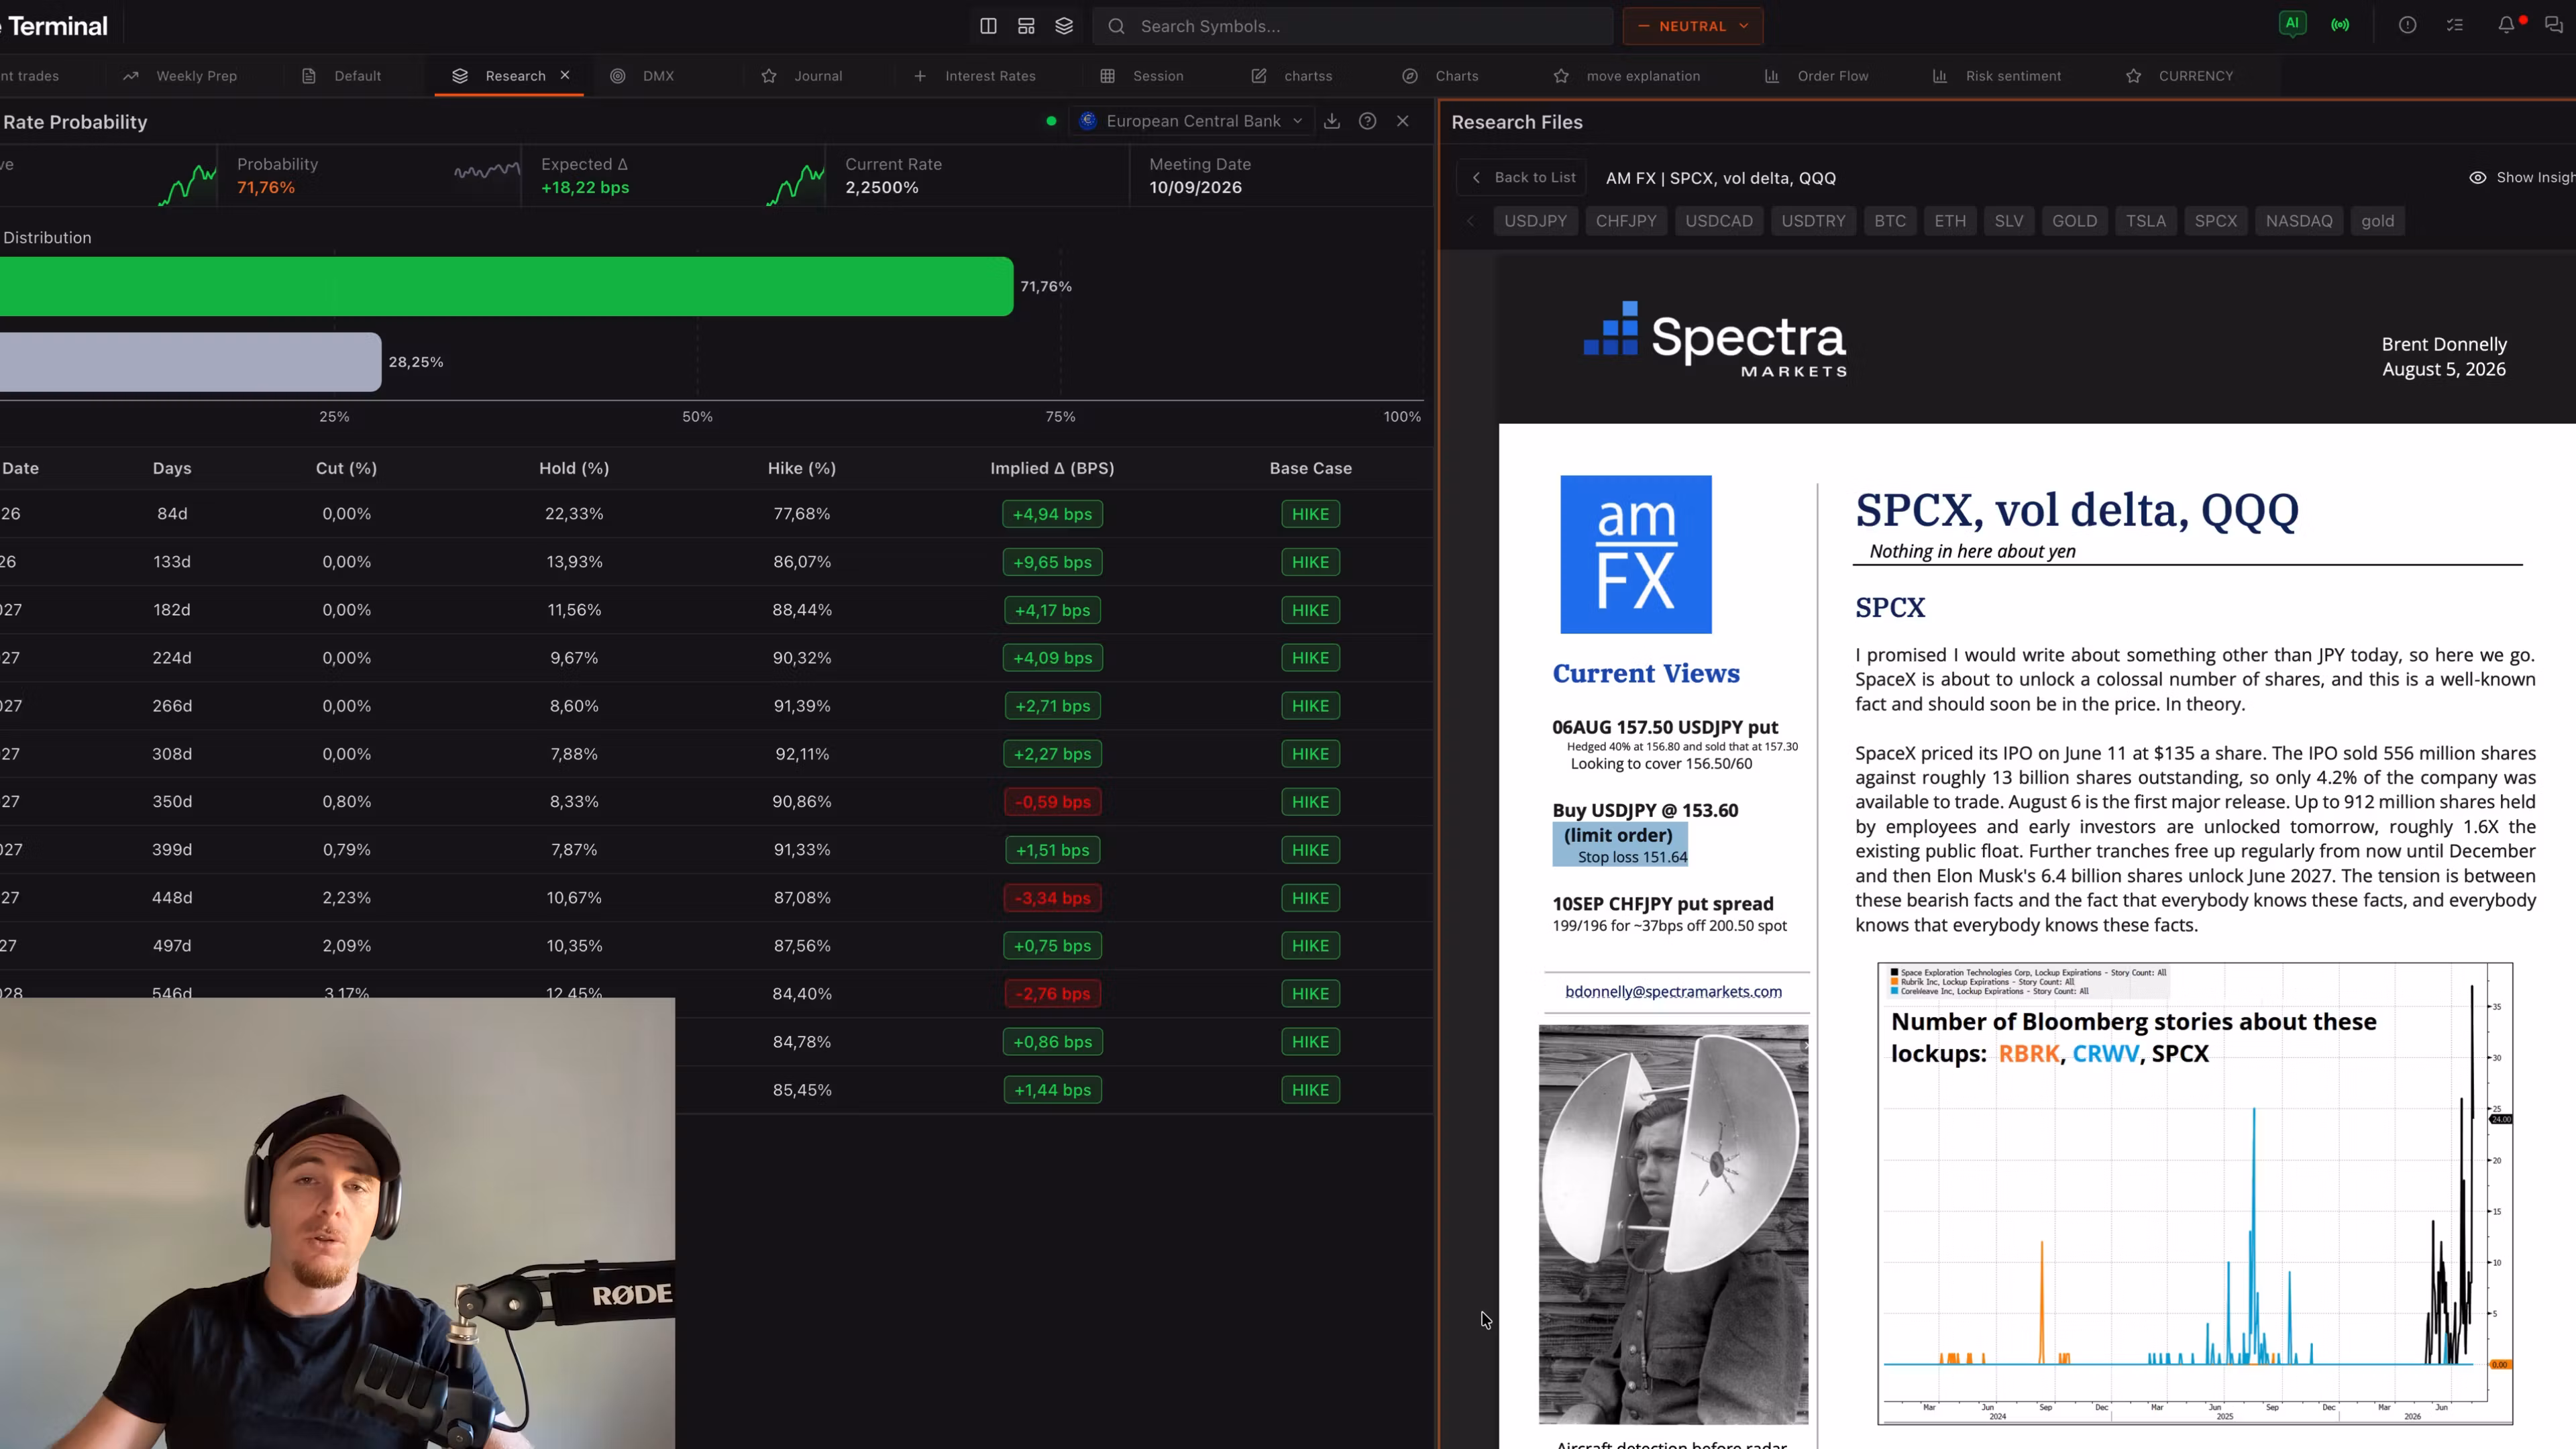
Task: Select the BTC tag
Action: coord(1890,221)
